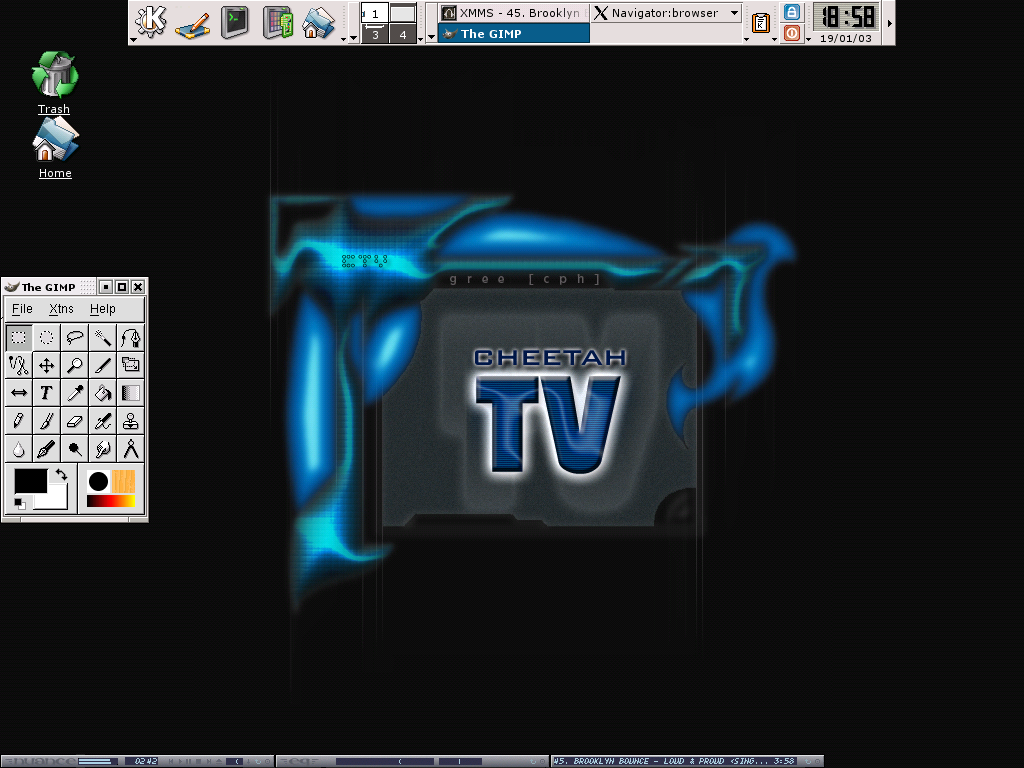
Task: Activate the Ink pen tool
Action: click(x=46, y=449)
